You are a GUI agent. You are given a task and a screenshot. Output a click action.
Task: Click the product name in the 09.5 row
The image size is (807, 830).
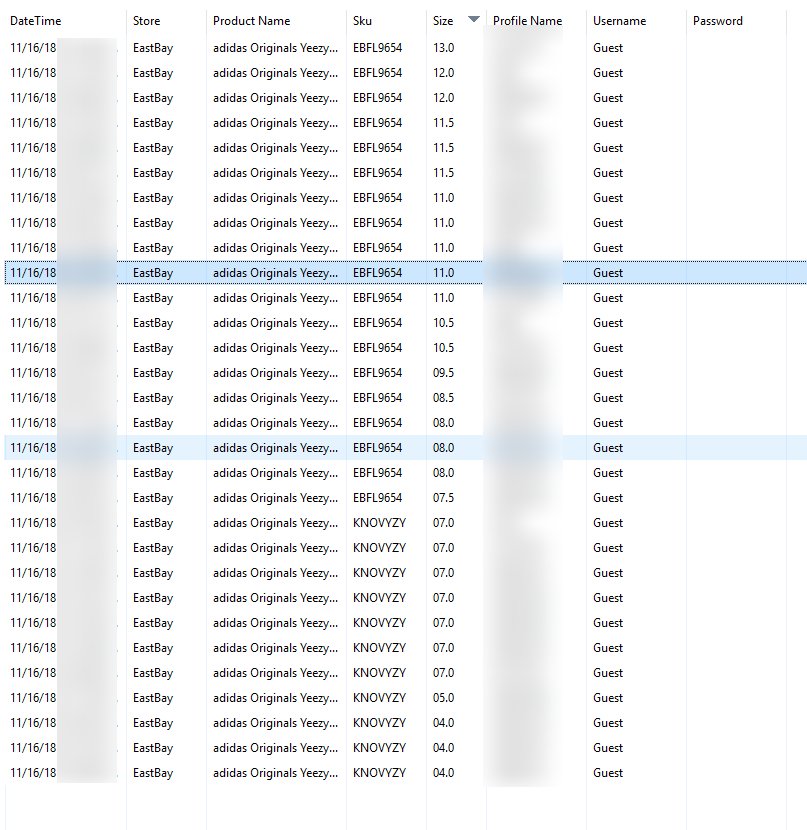point(275,373)
